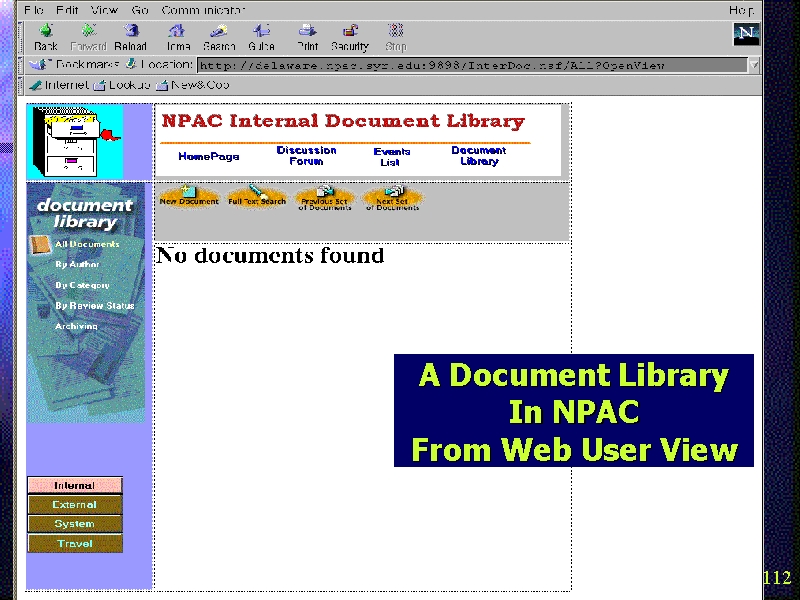Create a New Document

point(189,196)
